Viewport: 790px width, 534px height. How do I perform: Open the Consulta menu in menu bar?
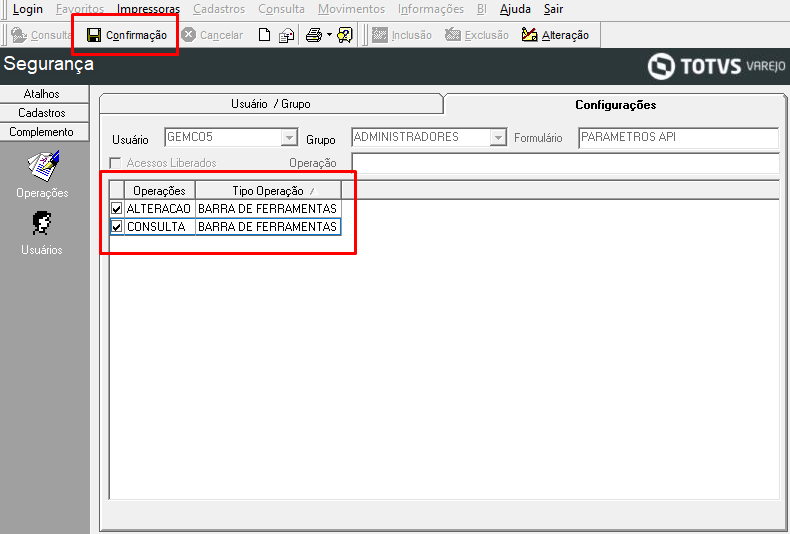281,9
